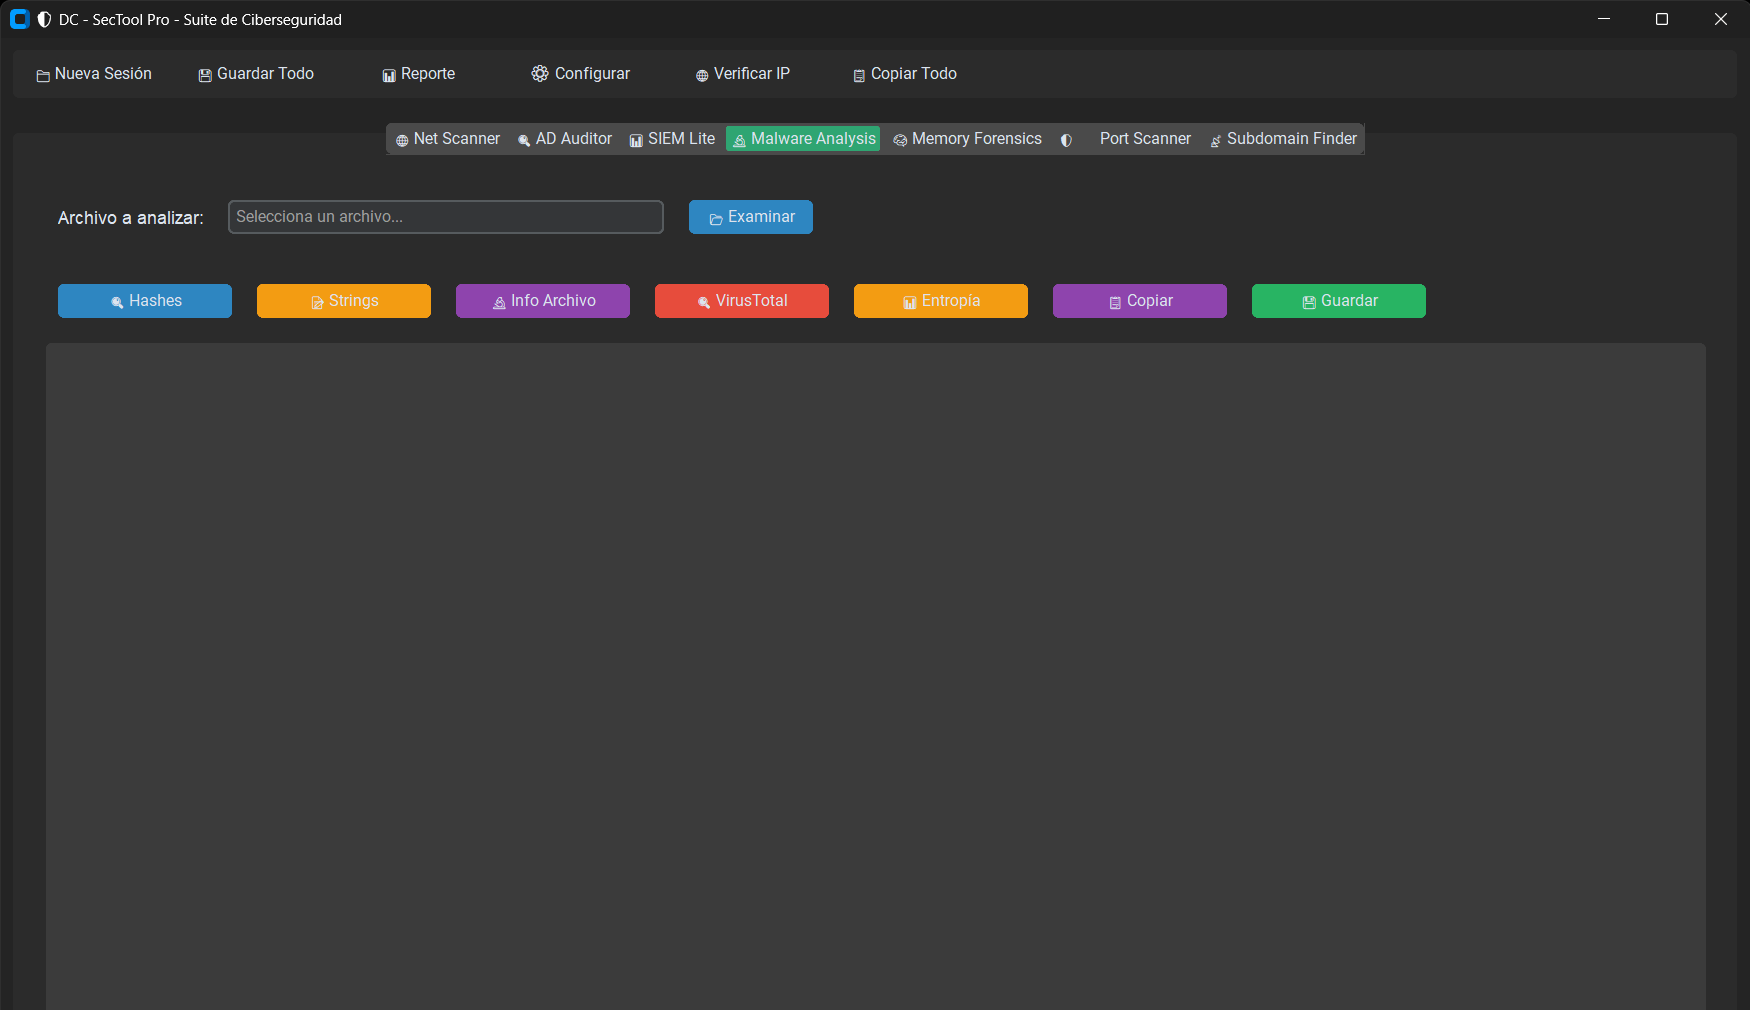Click the purple Copiar button
Screen dimensions: 1750x1010
pyautogui.click(x=1140, y=301)
